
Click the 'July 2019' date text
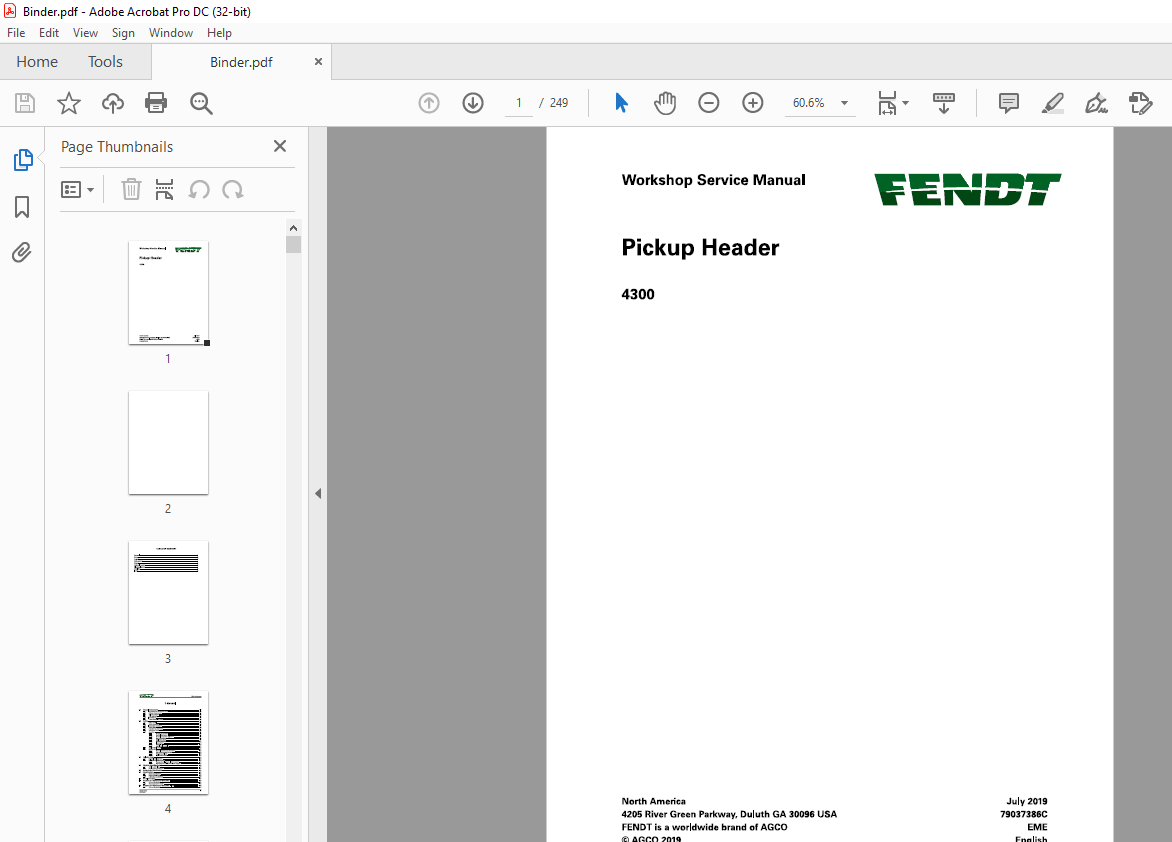[1026, 801]
